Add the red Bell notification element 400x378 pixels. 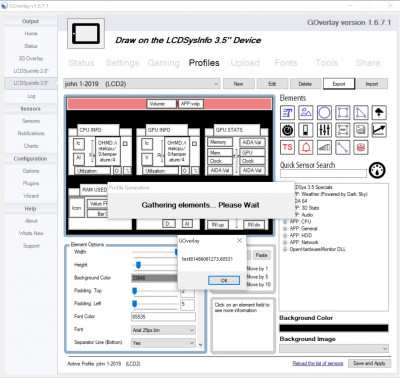306,147
